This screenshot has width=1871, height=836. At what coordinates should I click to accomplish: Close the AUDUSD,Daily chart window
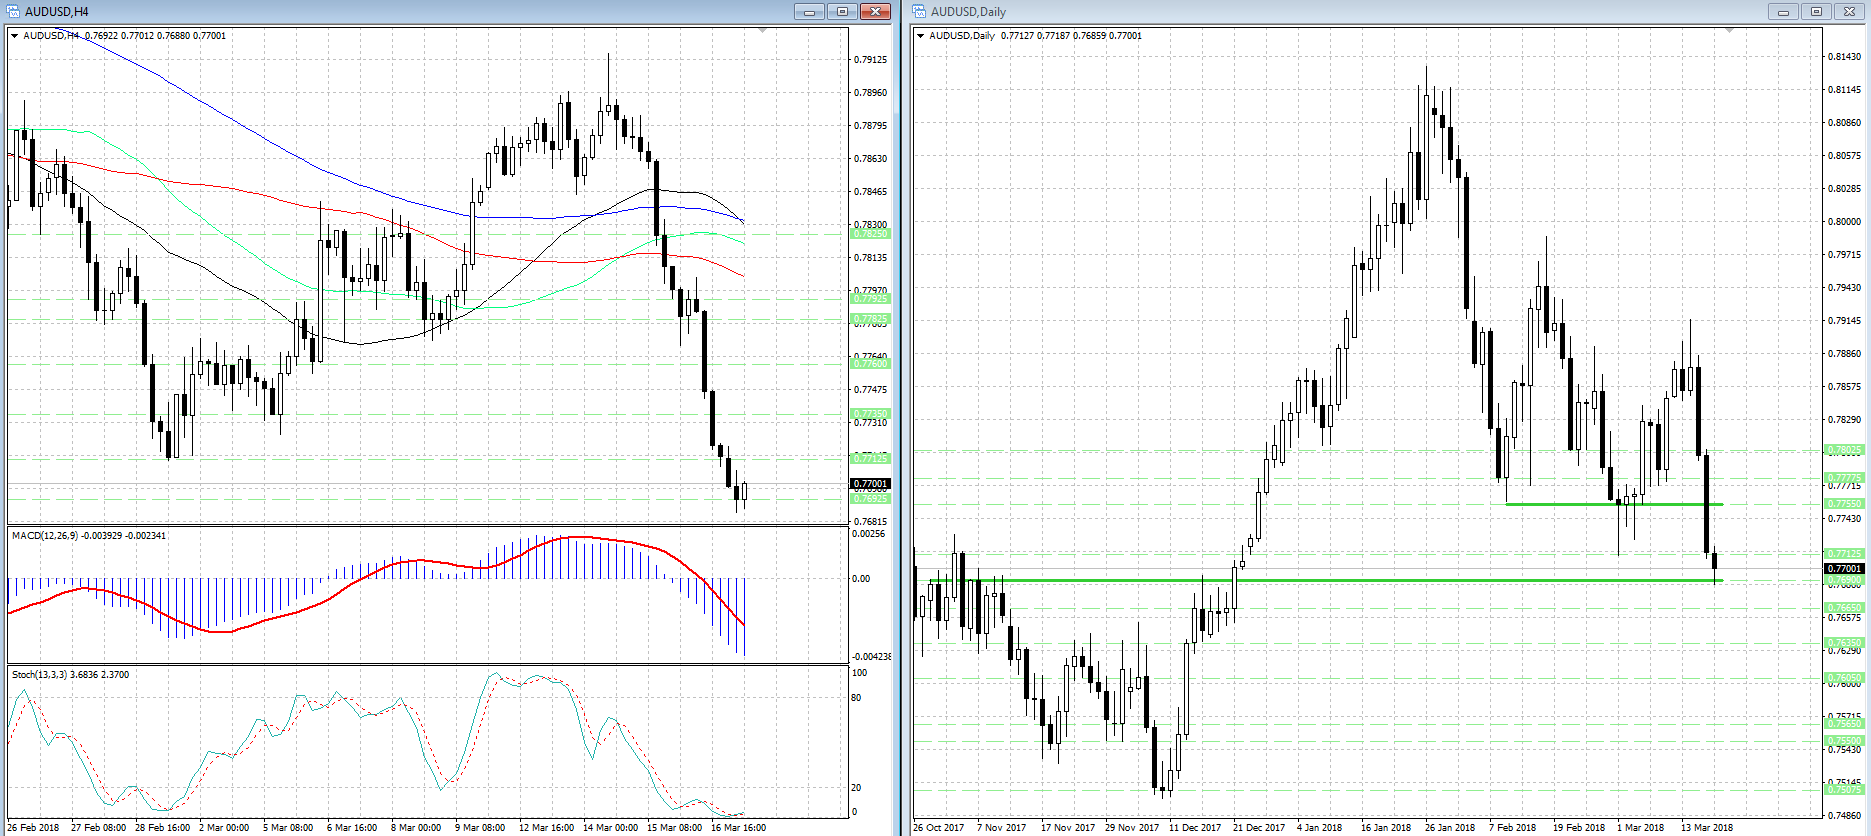(1849, 11)
